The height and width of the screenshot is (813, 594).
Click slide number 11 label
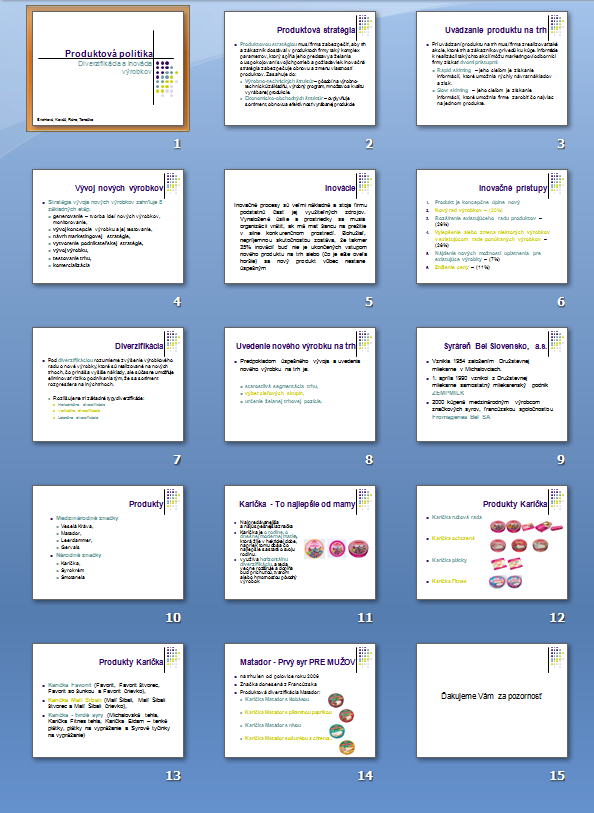coord(365,618)
